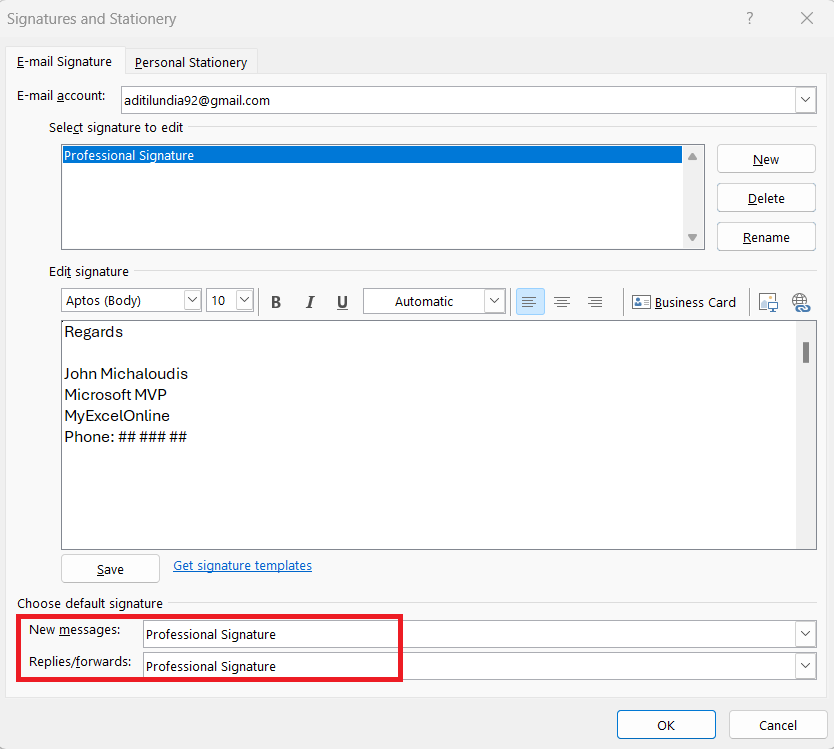
Task: Cancel the dialog
Action: 778,725
